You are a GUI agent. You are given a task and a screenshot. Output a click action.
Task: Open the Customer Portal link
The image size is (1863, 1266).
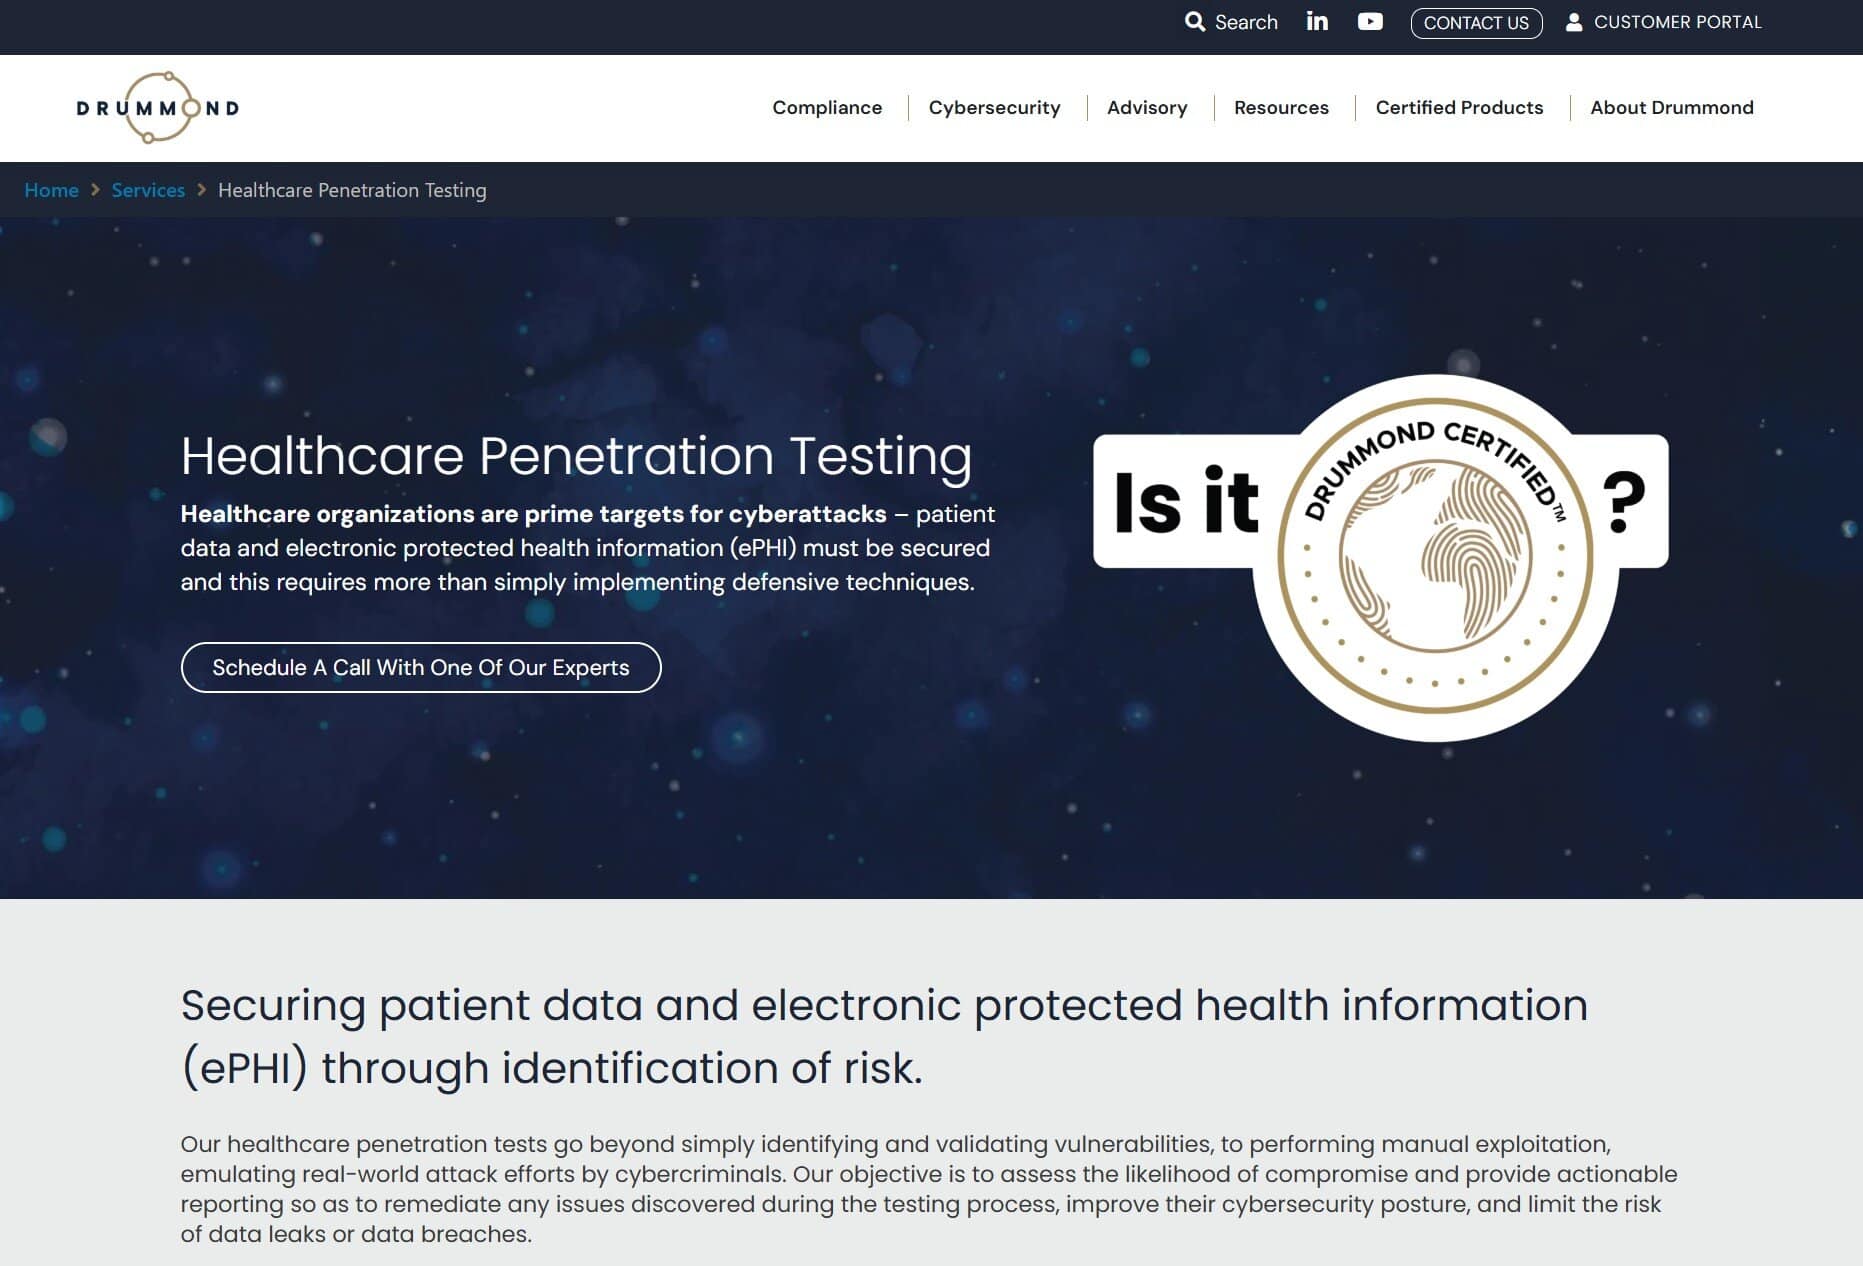(x=1663, y=22)
